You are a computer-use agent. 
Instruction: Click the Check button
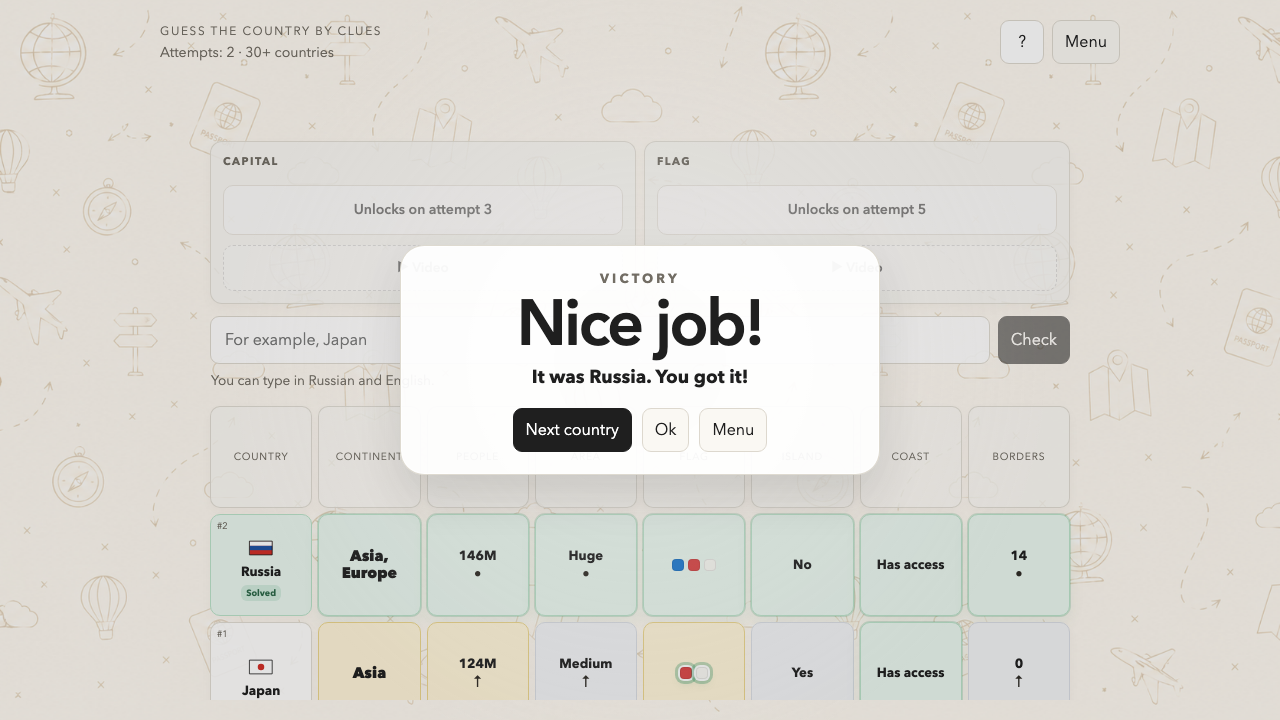(1034, 340)
